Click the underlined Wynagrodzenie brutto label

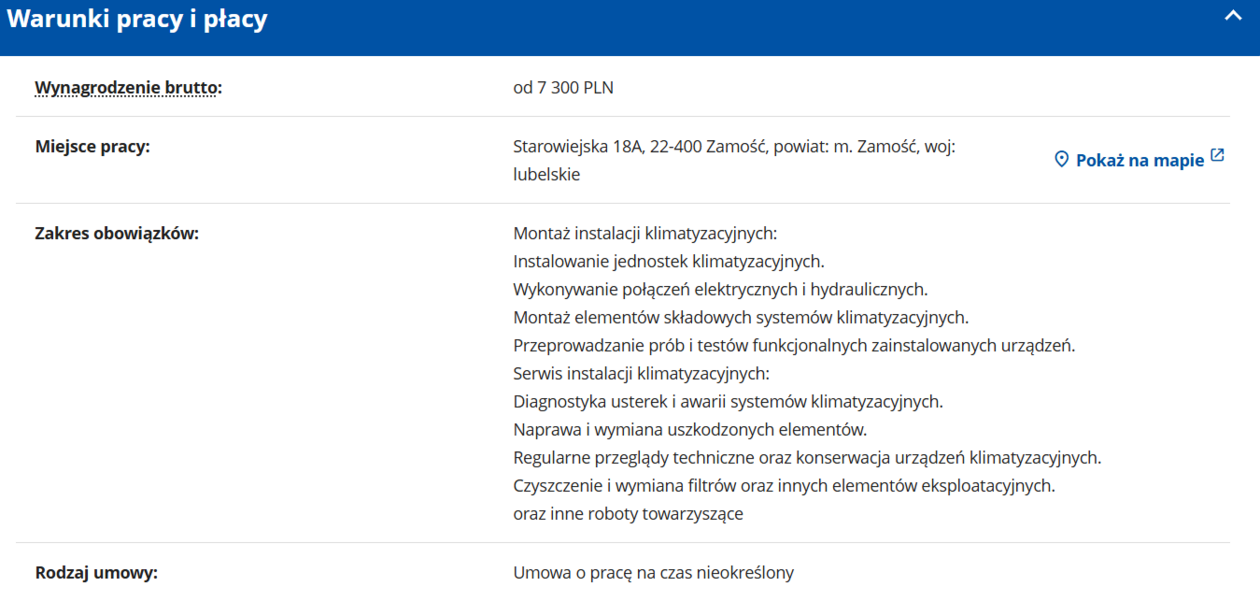click(128, 88)
